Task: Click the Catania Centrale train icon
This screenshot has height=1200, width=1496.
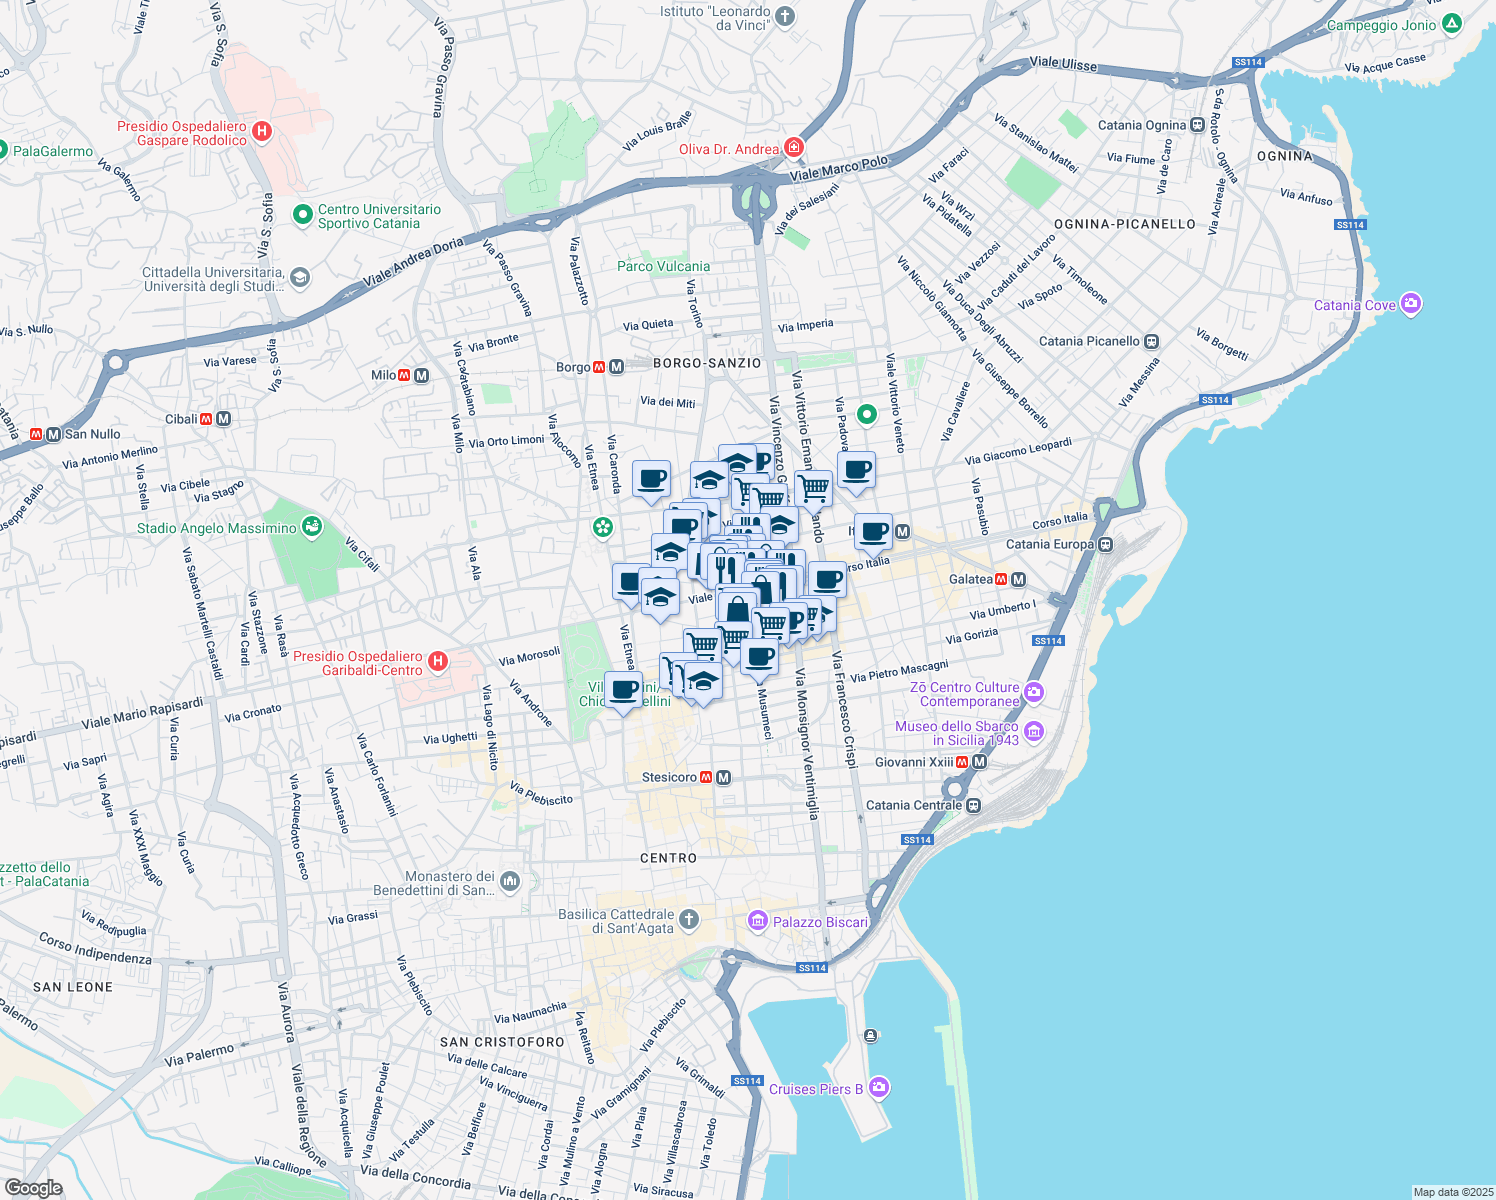Action: click(973, 805)
